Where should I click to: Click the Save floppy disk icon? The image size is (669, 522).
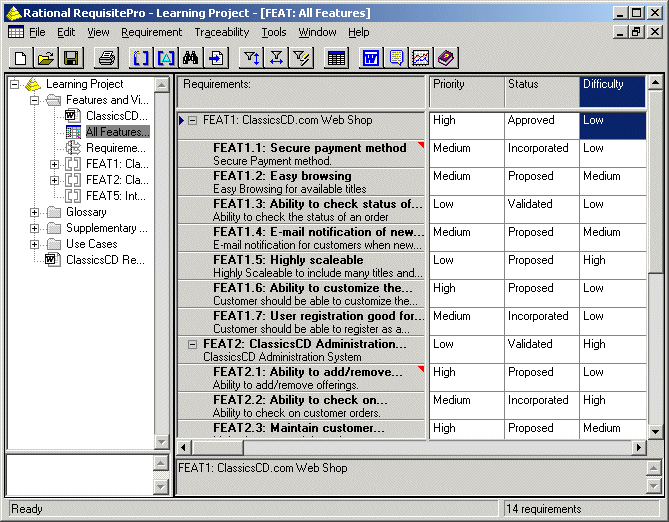[x=71, y=58]
